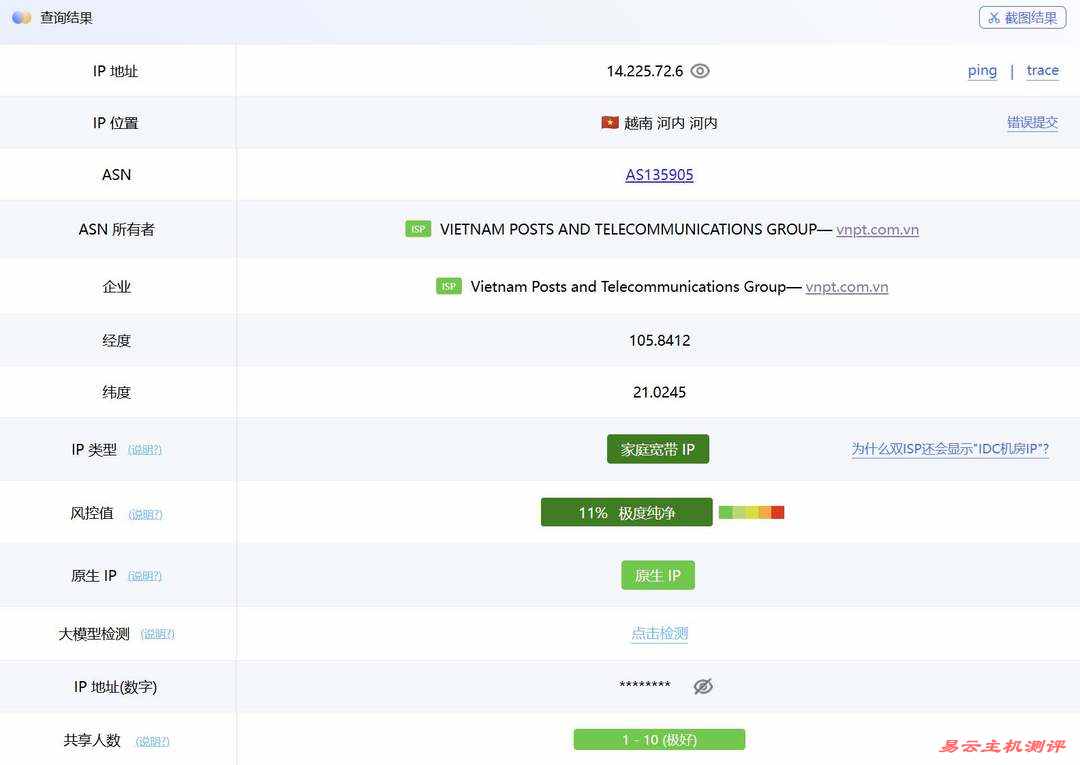Click the screenshot result button 截图结果
1080x765 pixels.
point(1022,18)
